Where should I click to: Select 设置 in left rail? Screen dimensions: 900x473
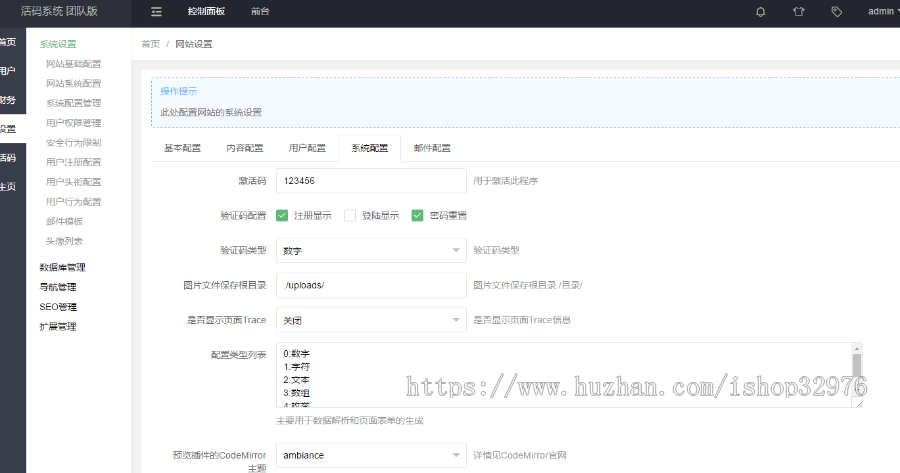[x=13, y=129]
